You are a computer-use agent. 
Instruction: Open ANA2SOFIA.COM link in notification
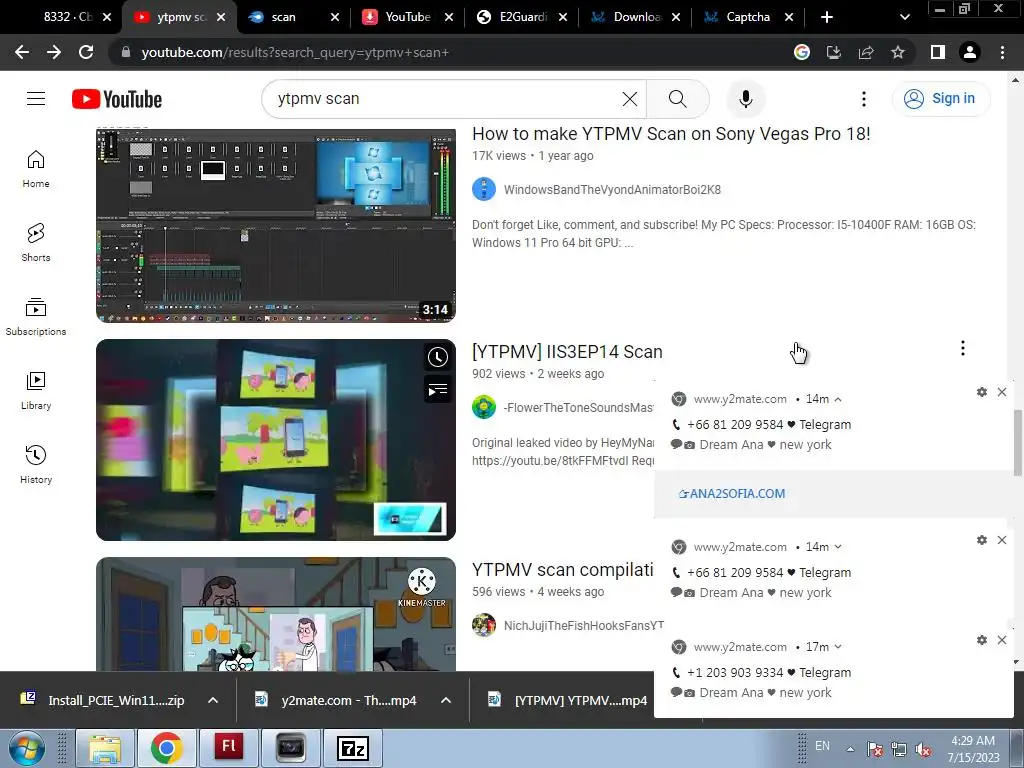coord(732,494)
